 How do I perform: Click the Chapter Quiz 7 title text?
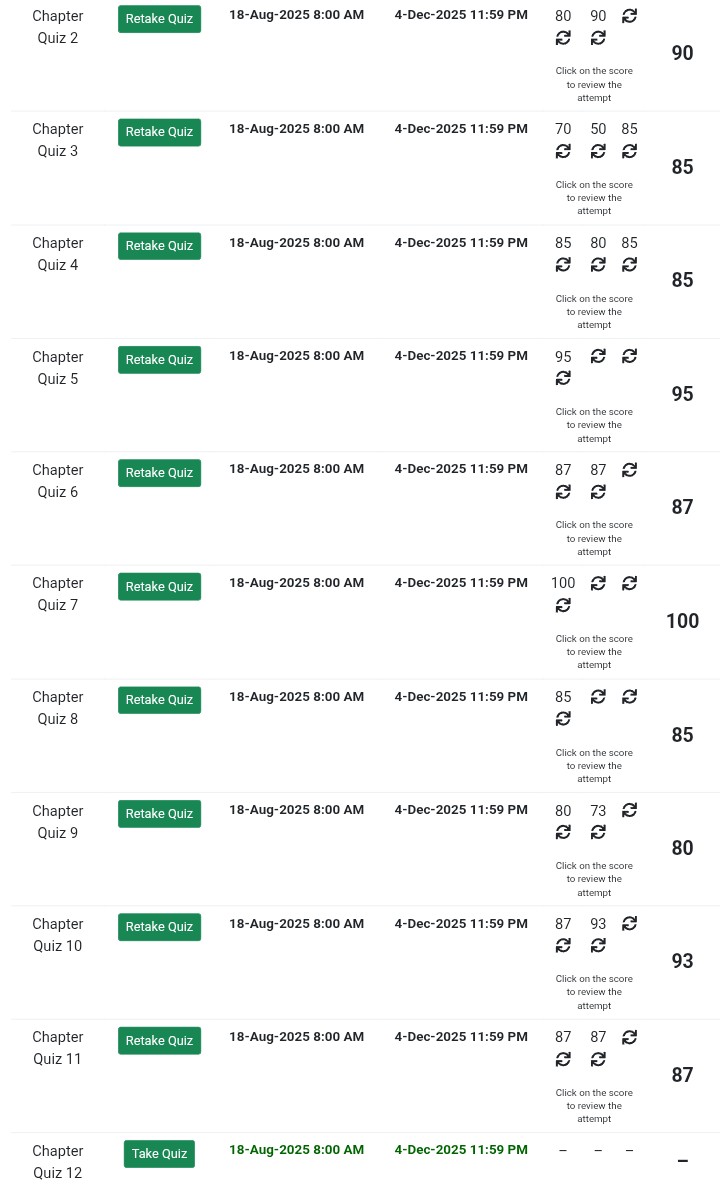(58, 594)
